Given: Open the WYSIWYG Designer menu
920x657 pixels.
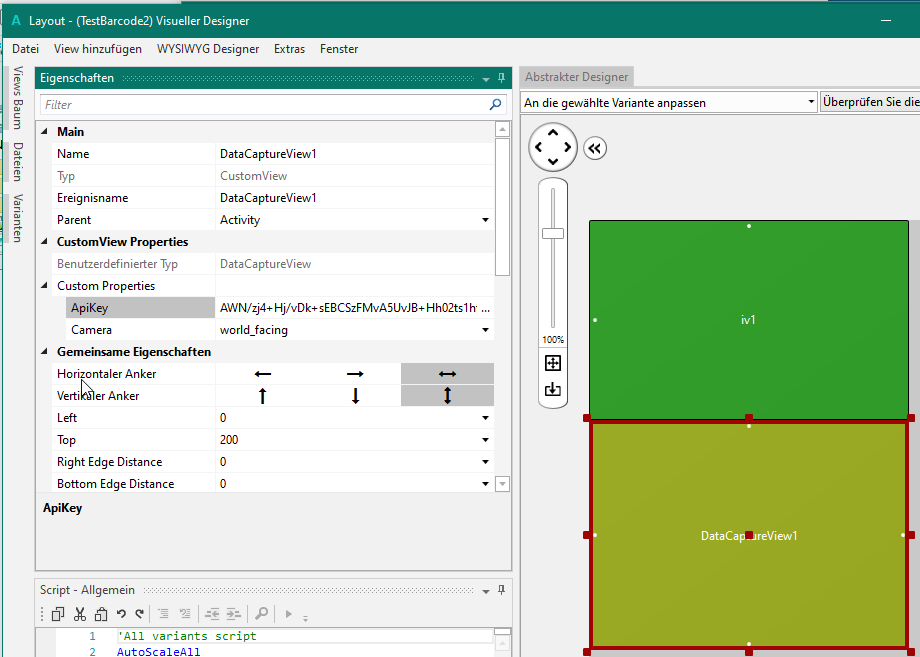Looking at the screenshot, I should (208, 49).
